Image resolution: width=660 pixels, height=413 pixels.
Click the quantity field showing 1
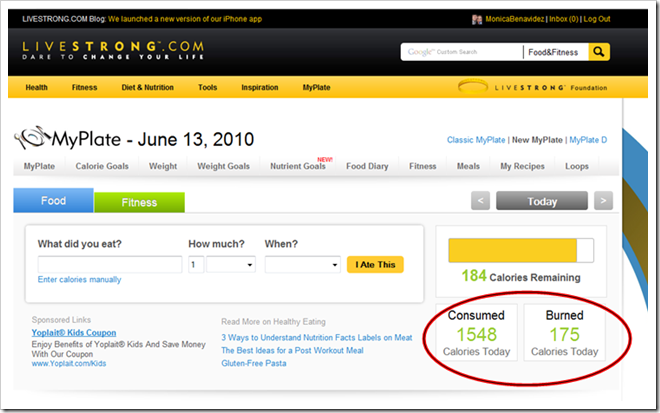(x=196, y=264)
